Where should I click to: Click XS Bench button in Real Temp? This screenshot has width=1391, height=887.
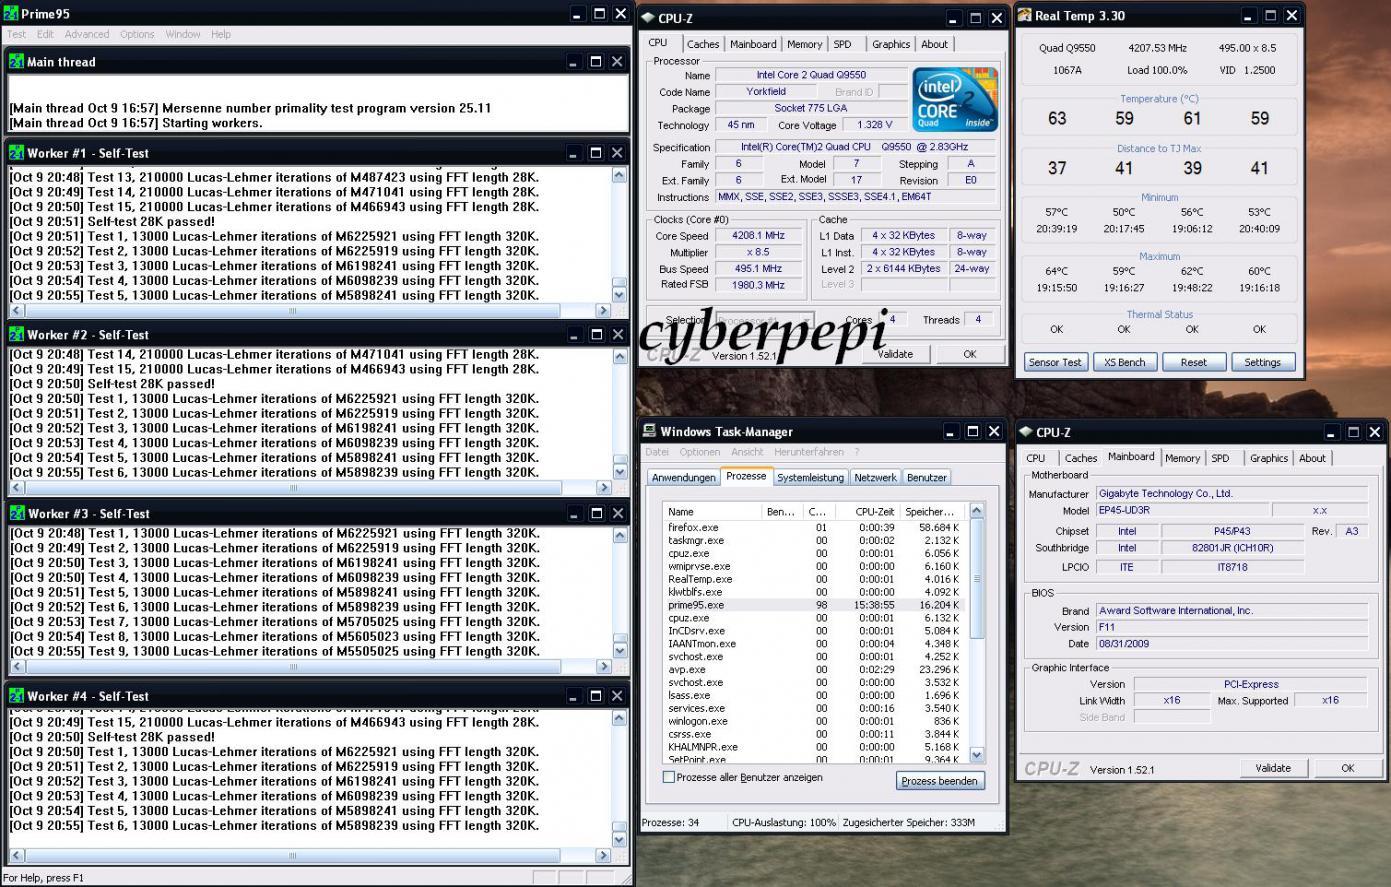[x=1125, y=362]
